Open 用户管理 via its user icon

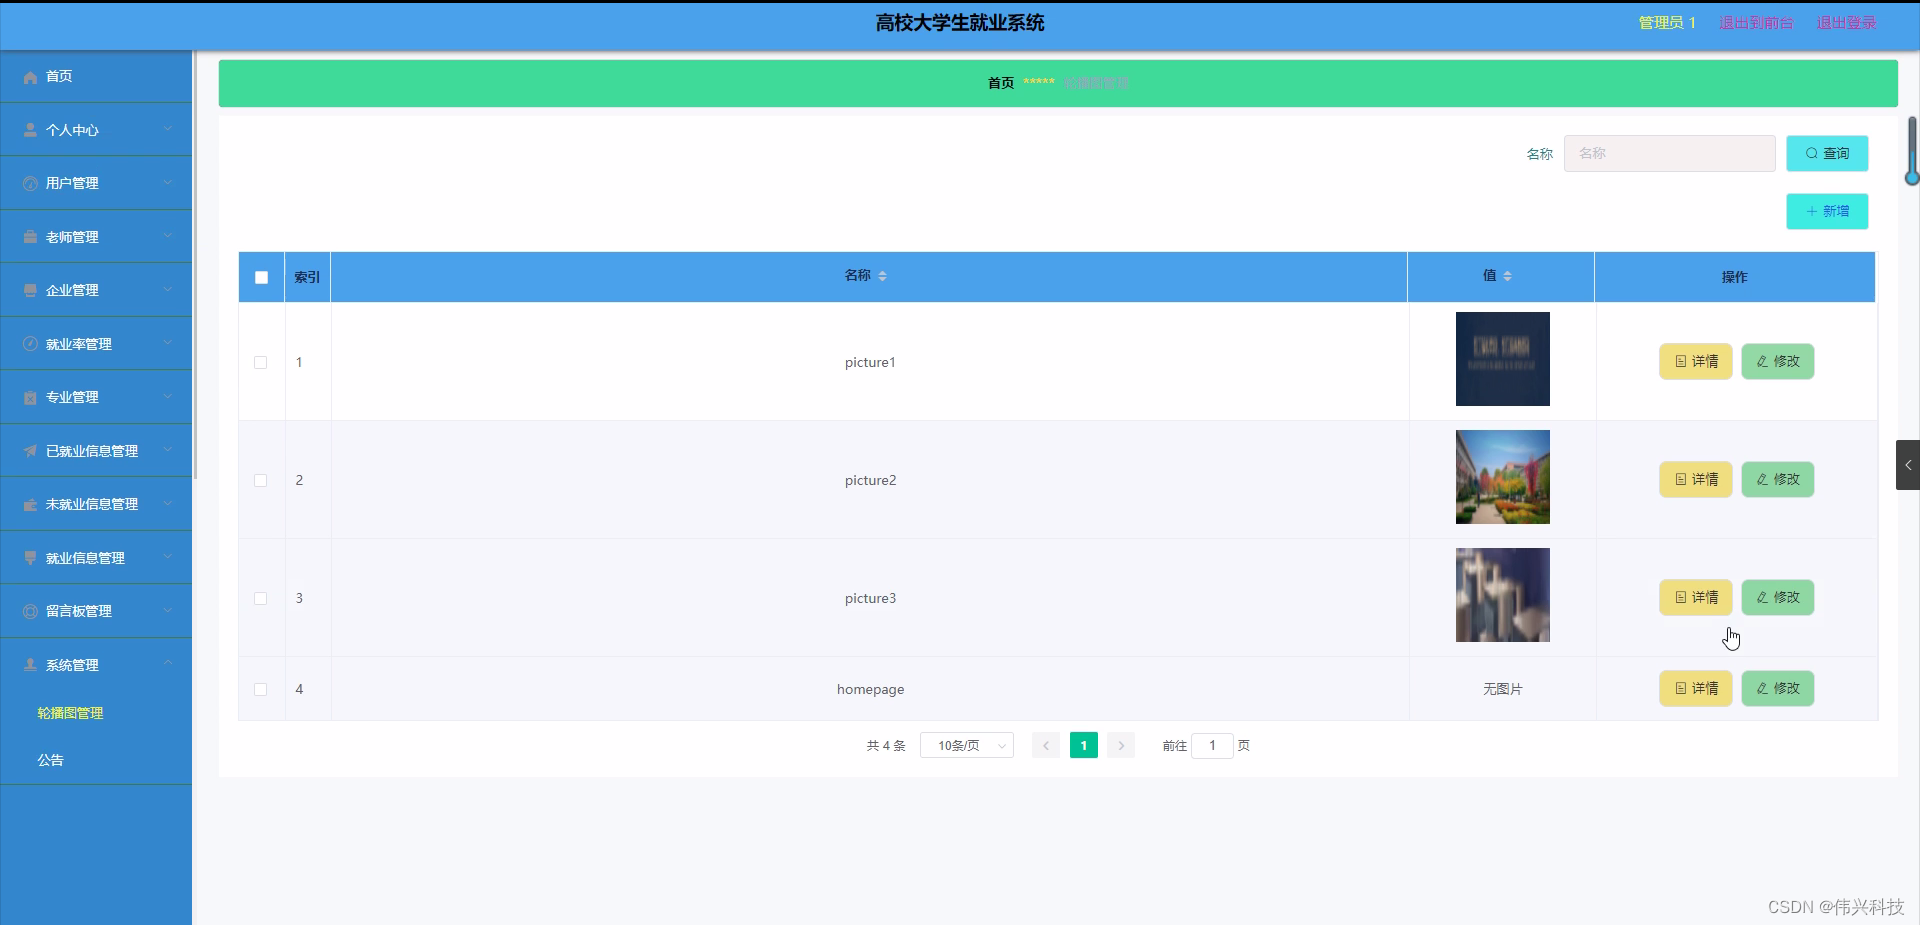[29, 183]
